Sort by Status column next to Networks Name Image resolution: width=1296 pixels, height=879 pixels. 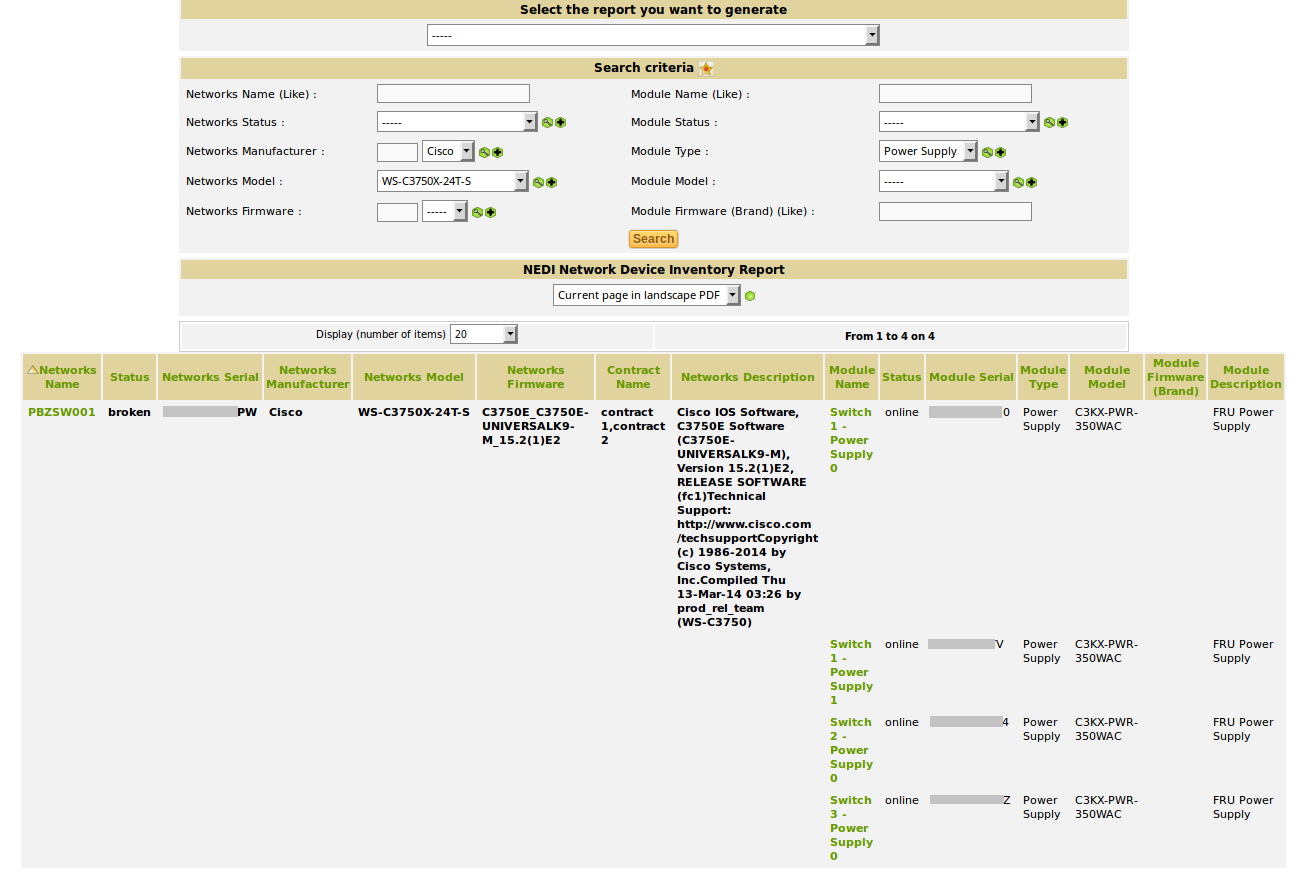click(x=130, y=377)
